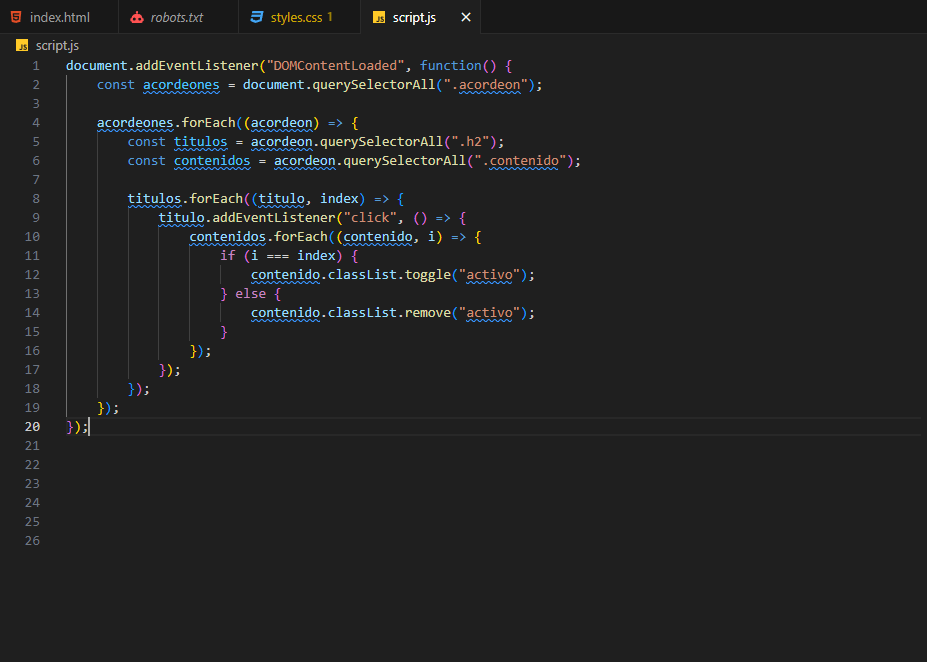
Task: Click the JS icon in the breadcrumb bar
Action: point(23,46)
